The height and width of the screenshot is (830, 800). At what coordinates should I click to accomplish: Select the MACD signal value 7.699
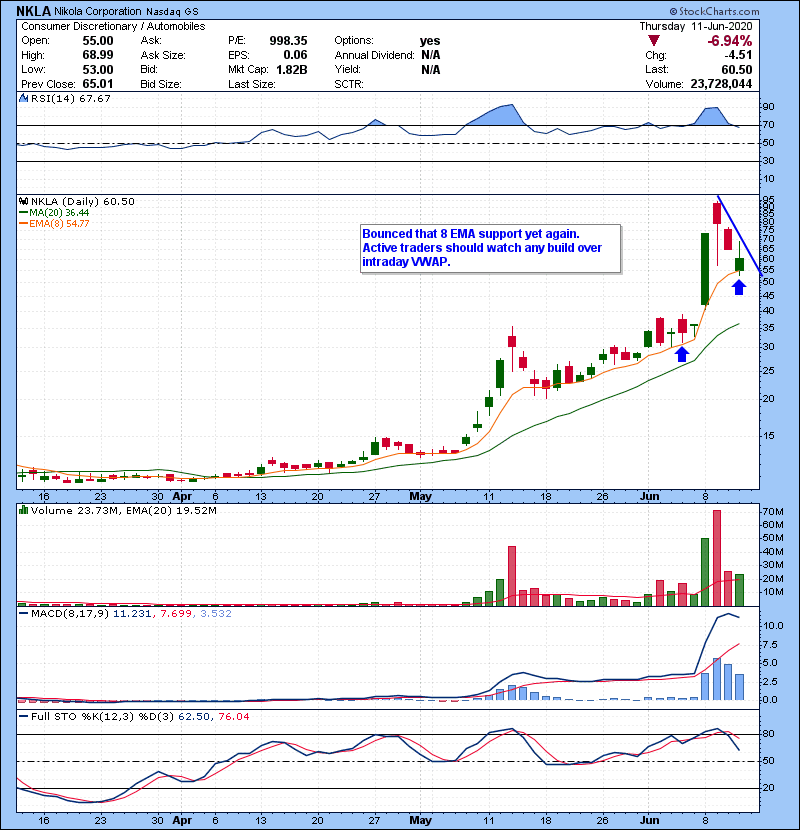tap(176, 614)
